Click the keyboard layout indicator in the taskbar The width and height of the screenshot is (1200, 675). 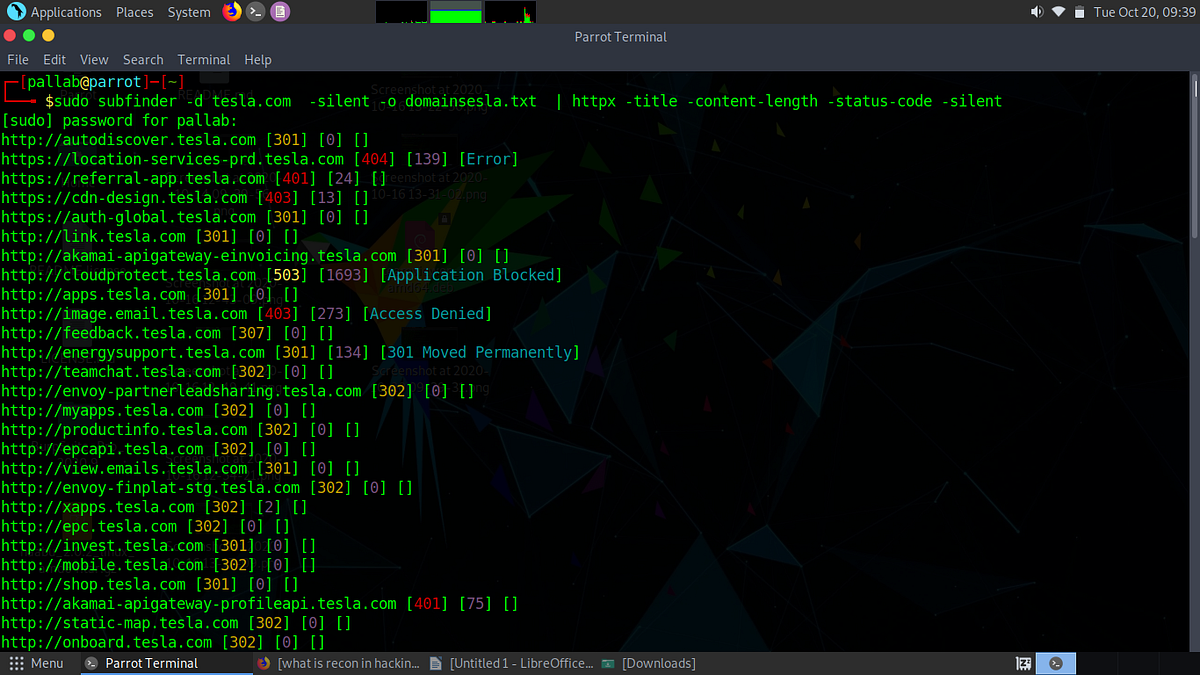(x=1022, y=663)
